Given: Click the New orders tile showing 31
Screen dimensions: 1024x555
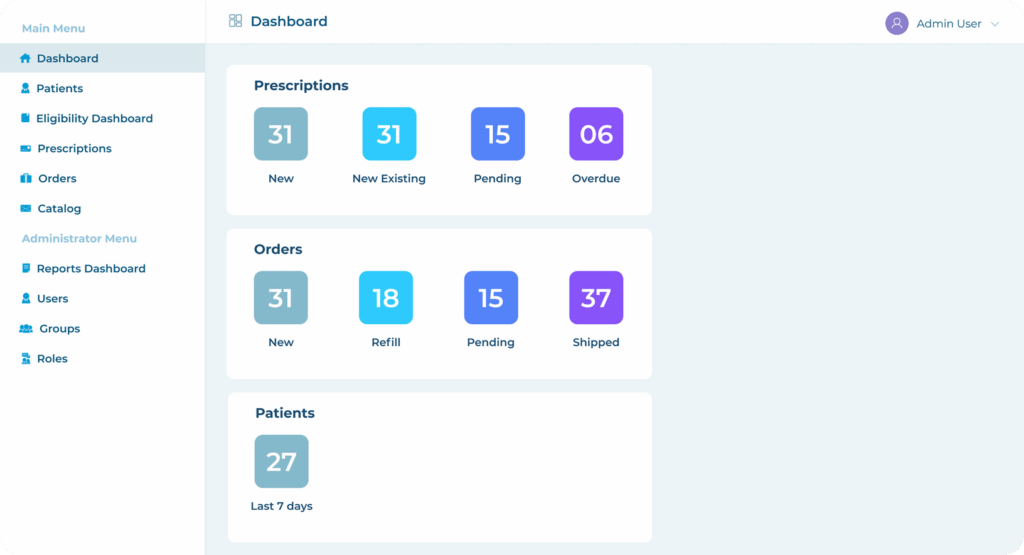Looking at the screenshot, I should (x=281, y=298).
